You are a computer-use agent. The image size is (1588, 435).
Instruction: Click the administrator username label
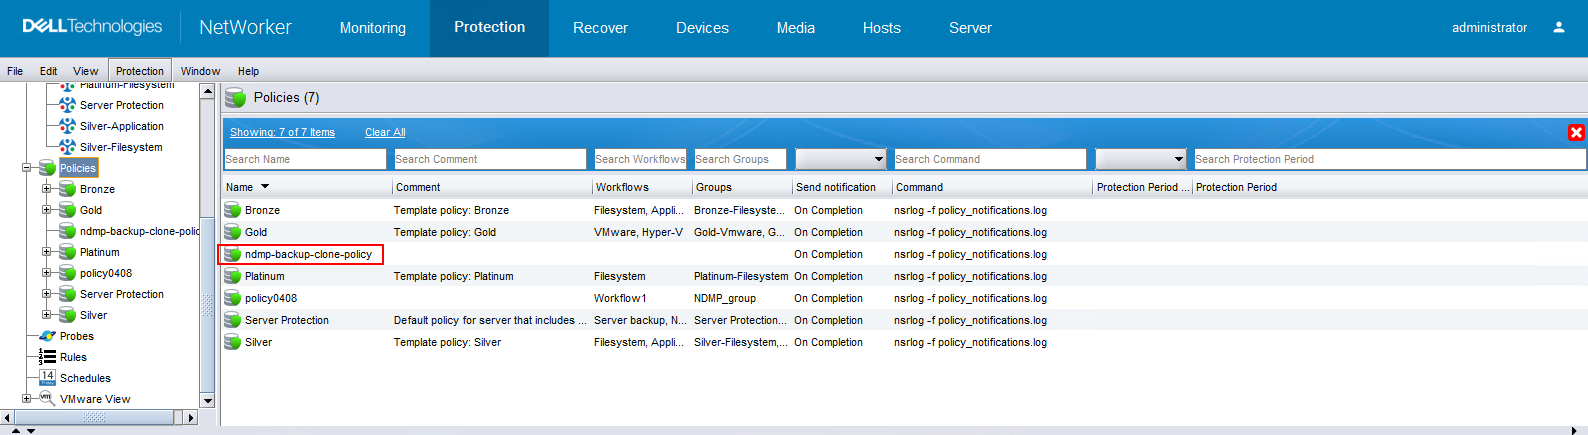coord(1489,28)
